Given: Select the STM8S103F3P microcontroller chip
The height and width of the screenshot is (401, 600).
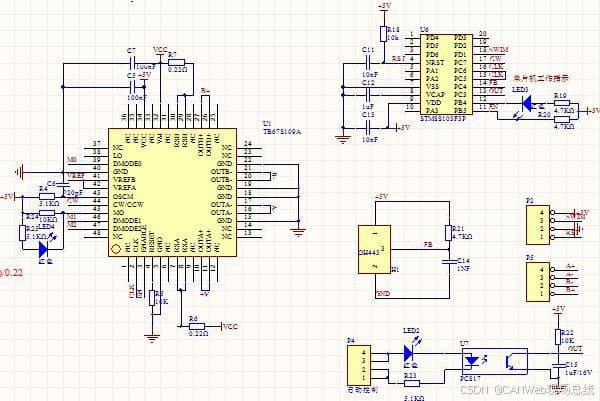Looking at the screenshot, I should [446, 74].
